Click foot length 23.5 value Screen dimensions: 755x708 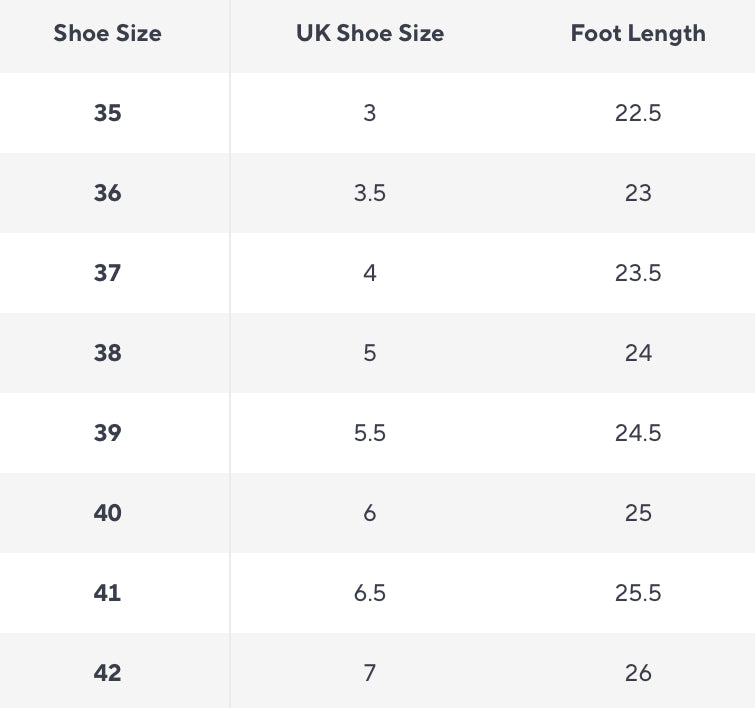click(x=638, y=273)
